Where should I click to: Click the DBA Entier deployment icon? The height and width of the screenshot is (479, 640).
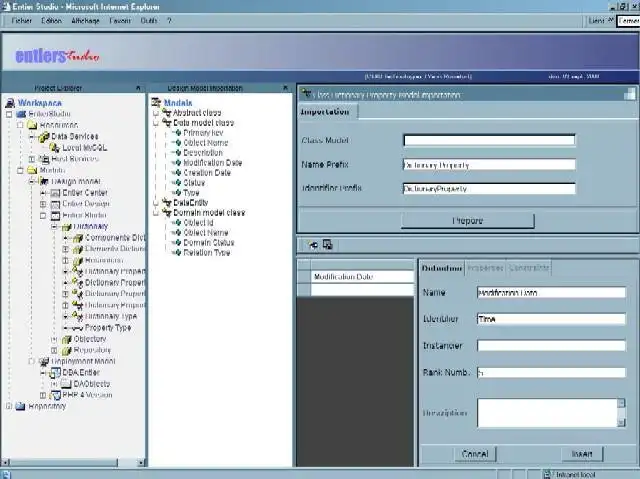[x=55, y=373]
